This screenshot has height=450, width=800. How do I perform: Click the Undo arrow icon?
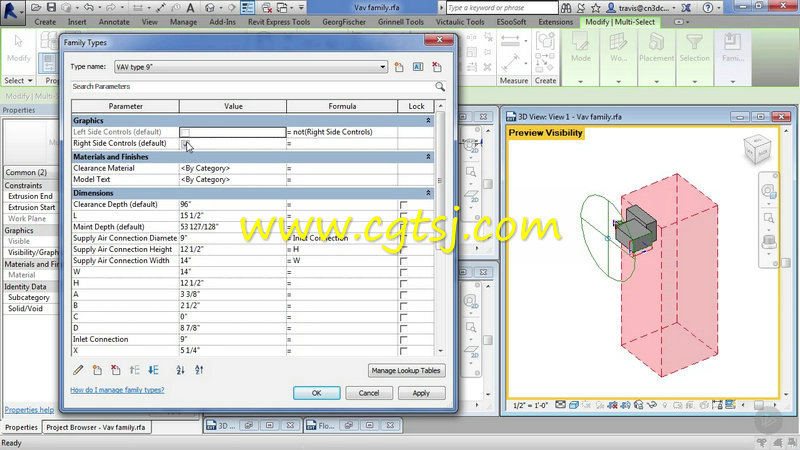pos(88,8)
